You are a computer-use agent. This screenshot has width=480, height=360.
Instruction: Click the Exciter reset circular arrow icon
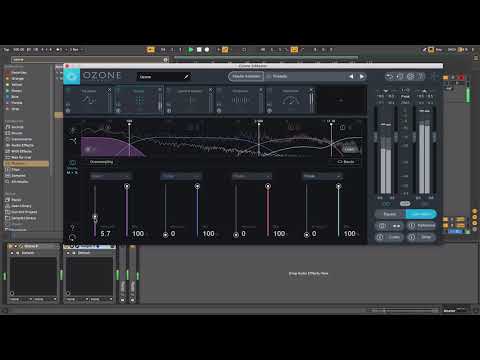[72, 237]
